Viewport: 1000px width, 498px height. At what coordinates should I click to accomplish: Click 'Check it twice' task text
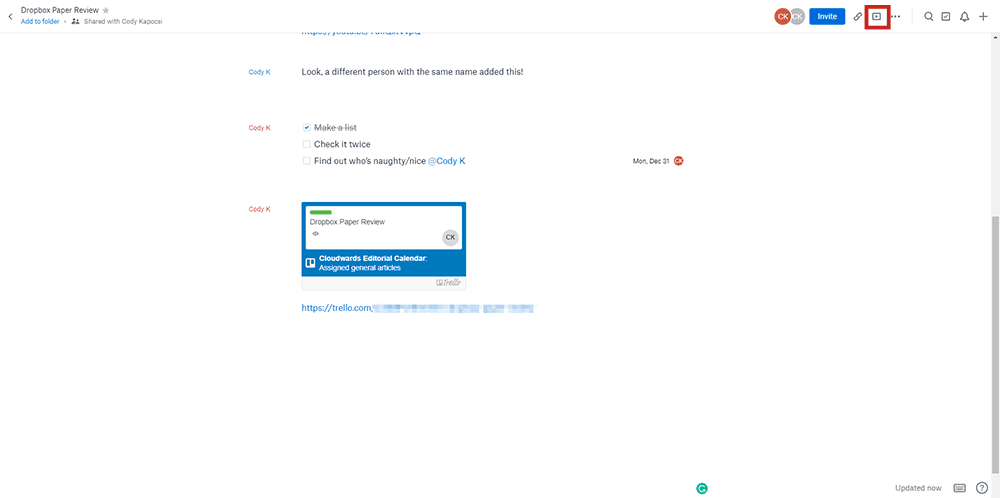point(342,144)
